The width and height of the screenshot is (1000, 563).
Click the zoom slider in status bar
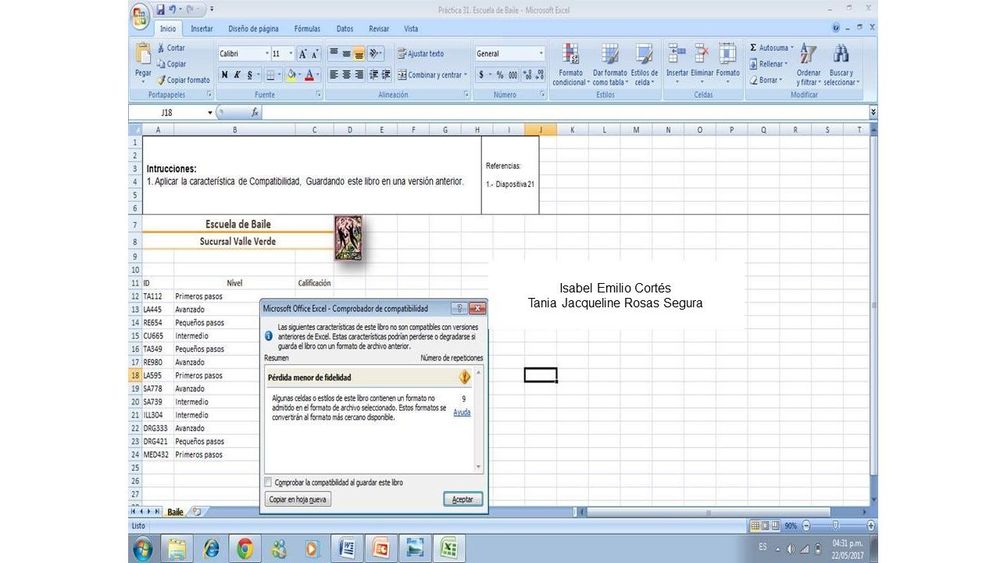[835, 525]
